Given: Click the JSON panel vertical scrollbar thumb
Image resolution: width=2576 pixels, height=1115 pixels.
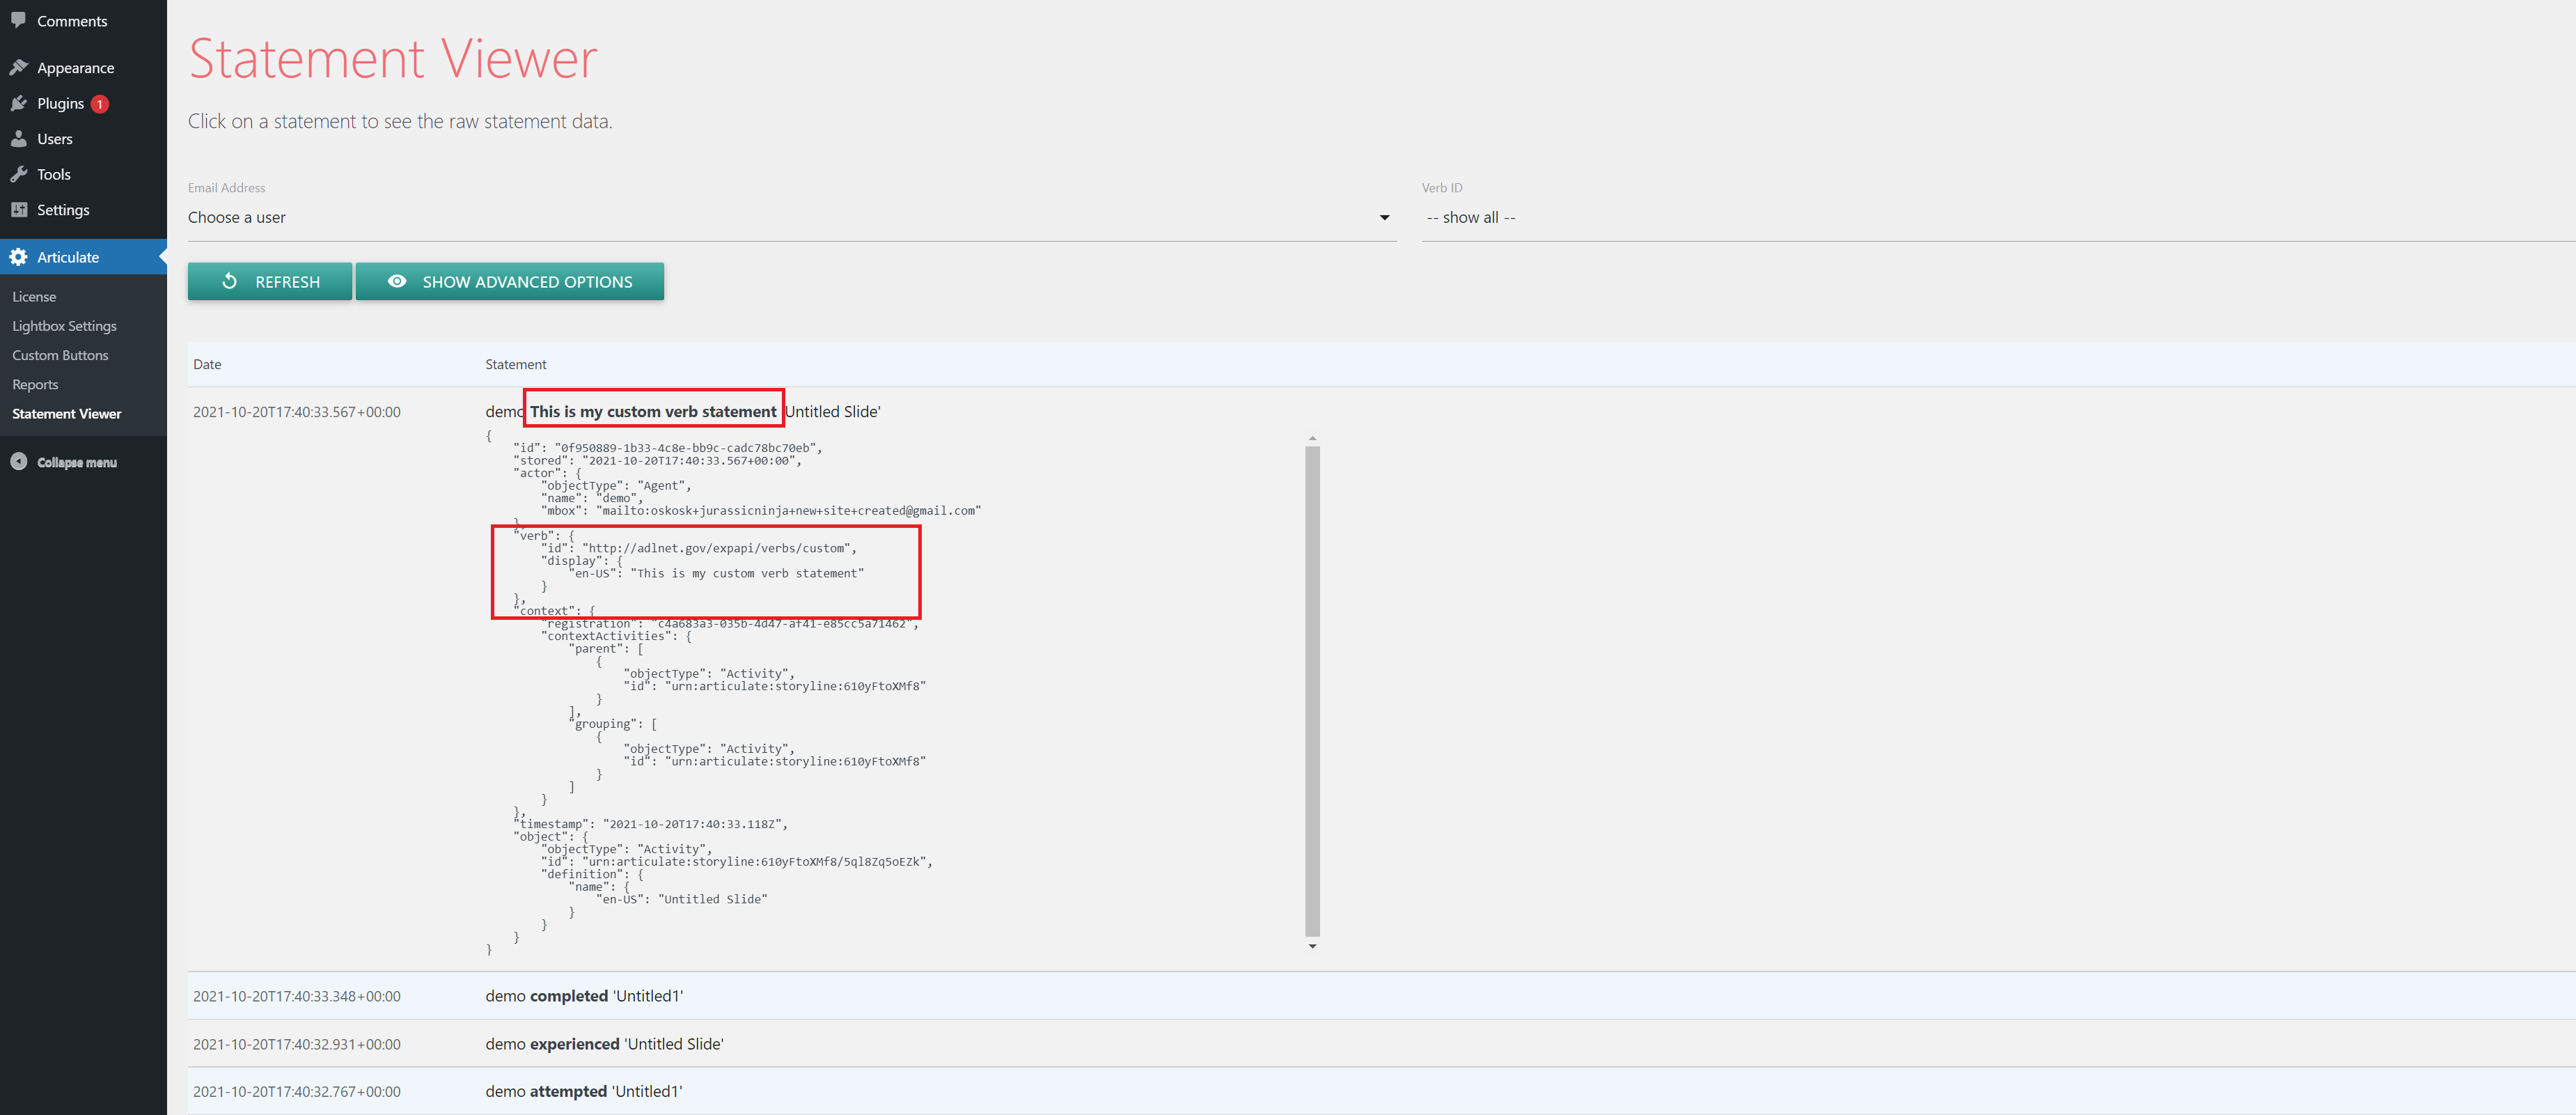Looking at the screenshot, I should [1312, 691].
